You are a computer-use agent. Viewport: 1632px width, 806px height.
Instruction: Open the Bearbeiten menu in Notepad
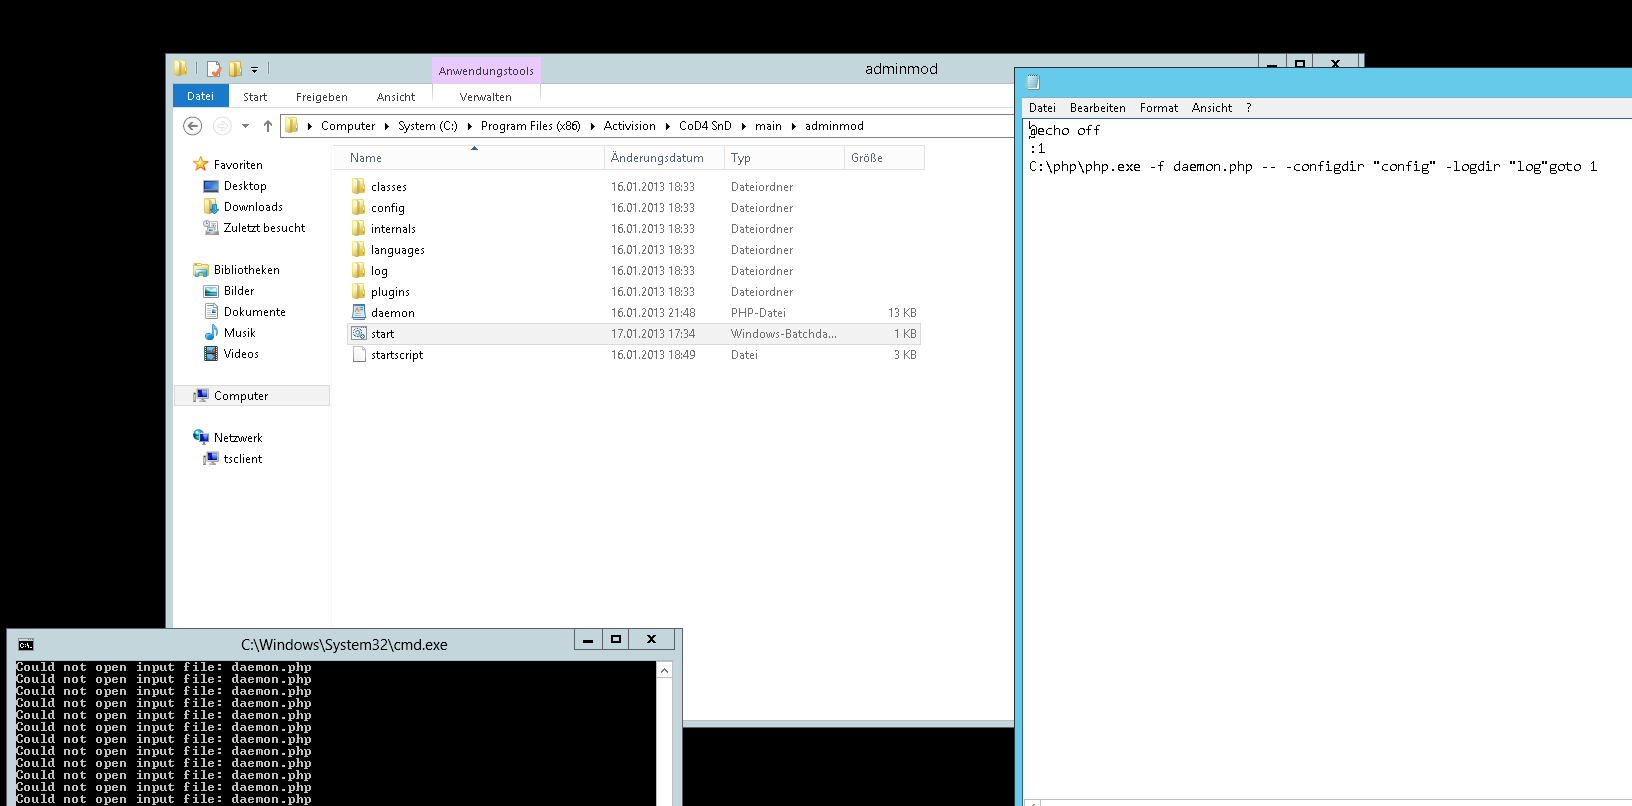pos(1097,108)
